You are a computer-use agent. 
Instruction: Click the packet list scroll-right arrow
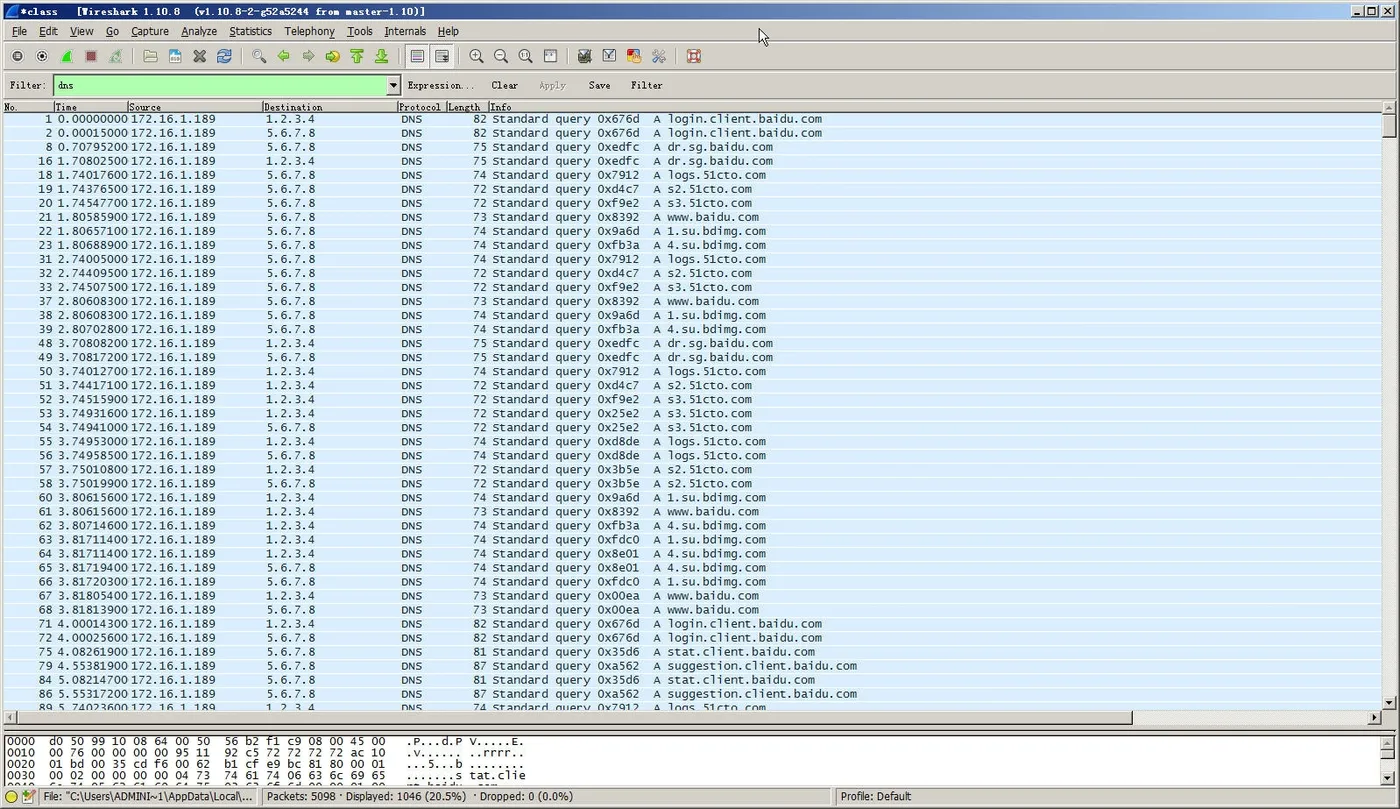(x=1375, y=718)
